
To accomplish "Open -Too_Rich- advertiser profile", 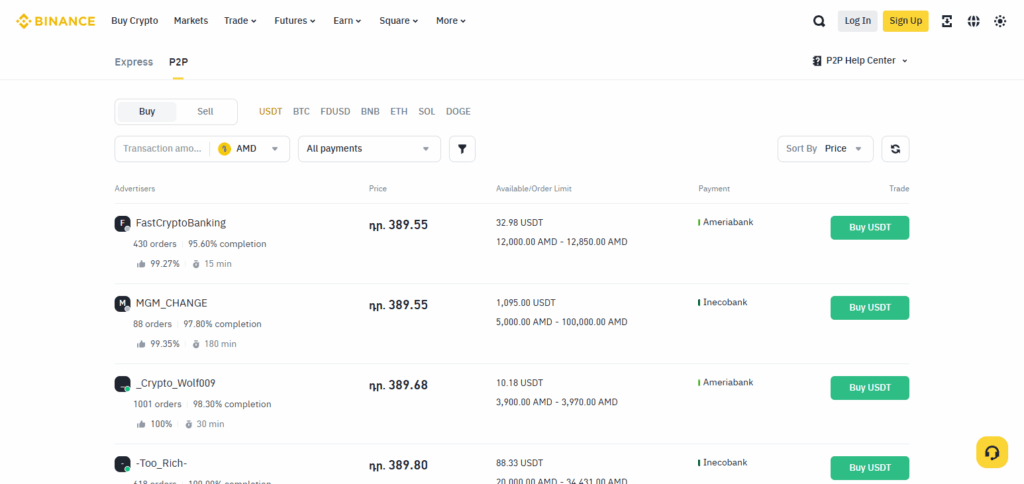I will pos(161,464).
